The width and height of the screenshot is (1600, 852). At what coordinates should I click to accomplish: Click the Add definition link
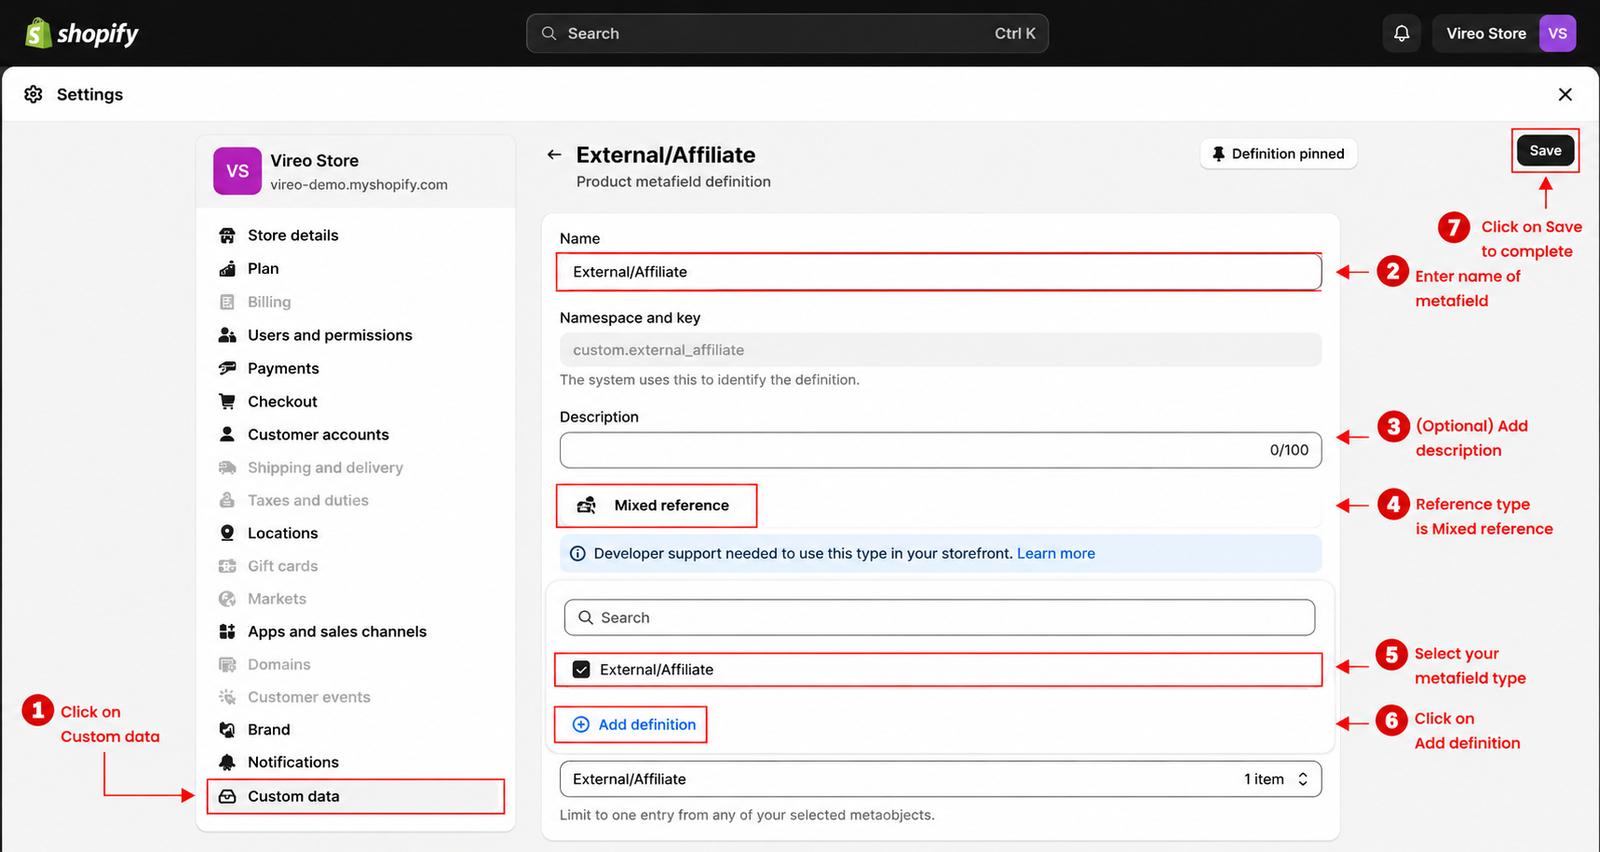coord(633,725)
